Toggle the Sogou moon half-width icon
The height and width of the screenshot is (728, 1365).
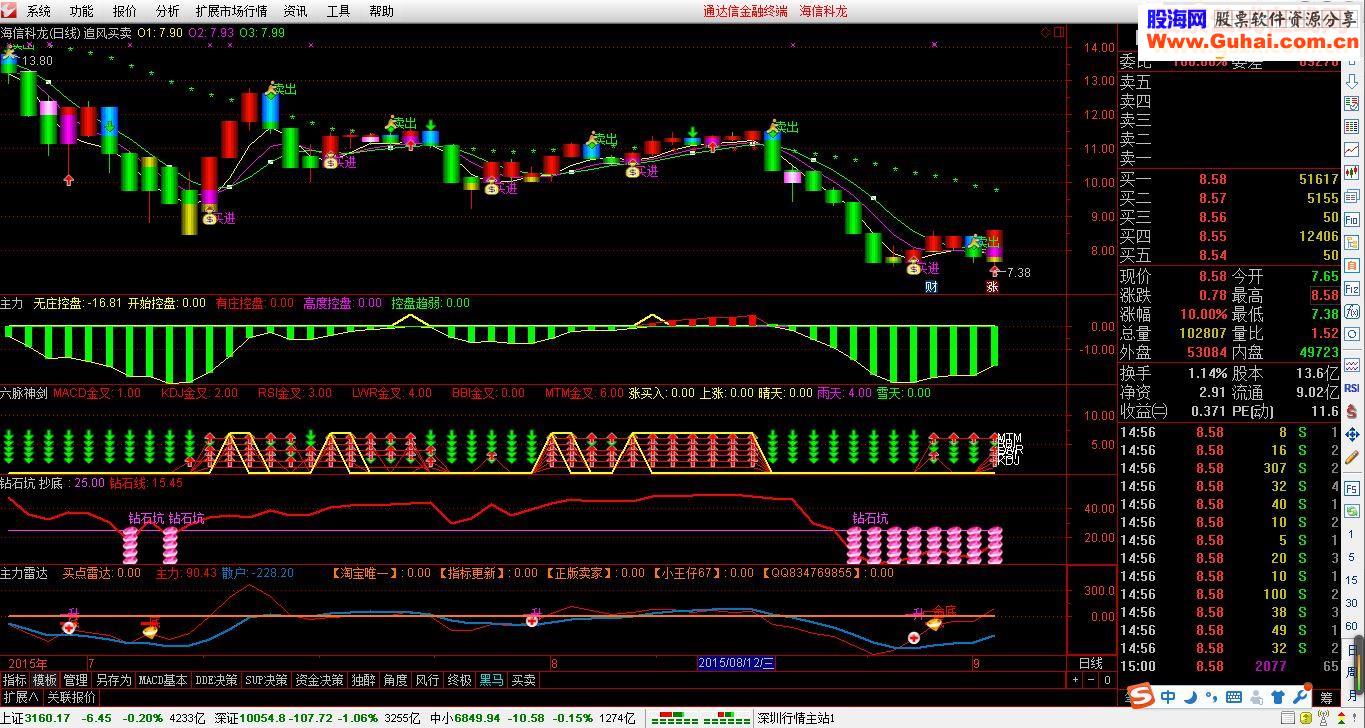pos(1191,697)
